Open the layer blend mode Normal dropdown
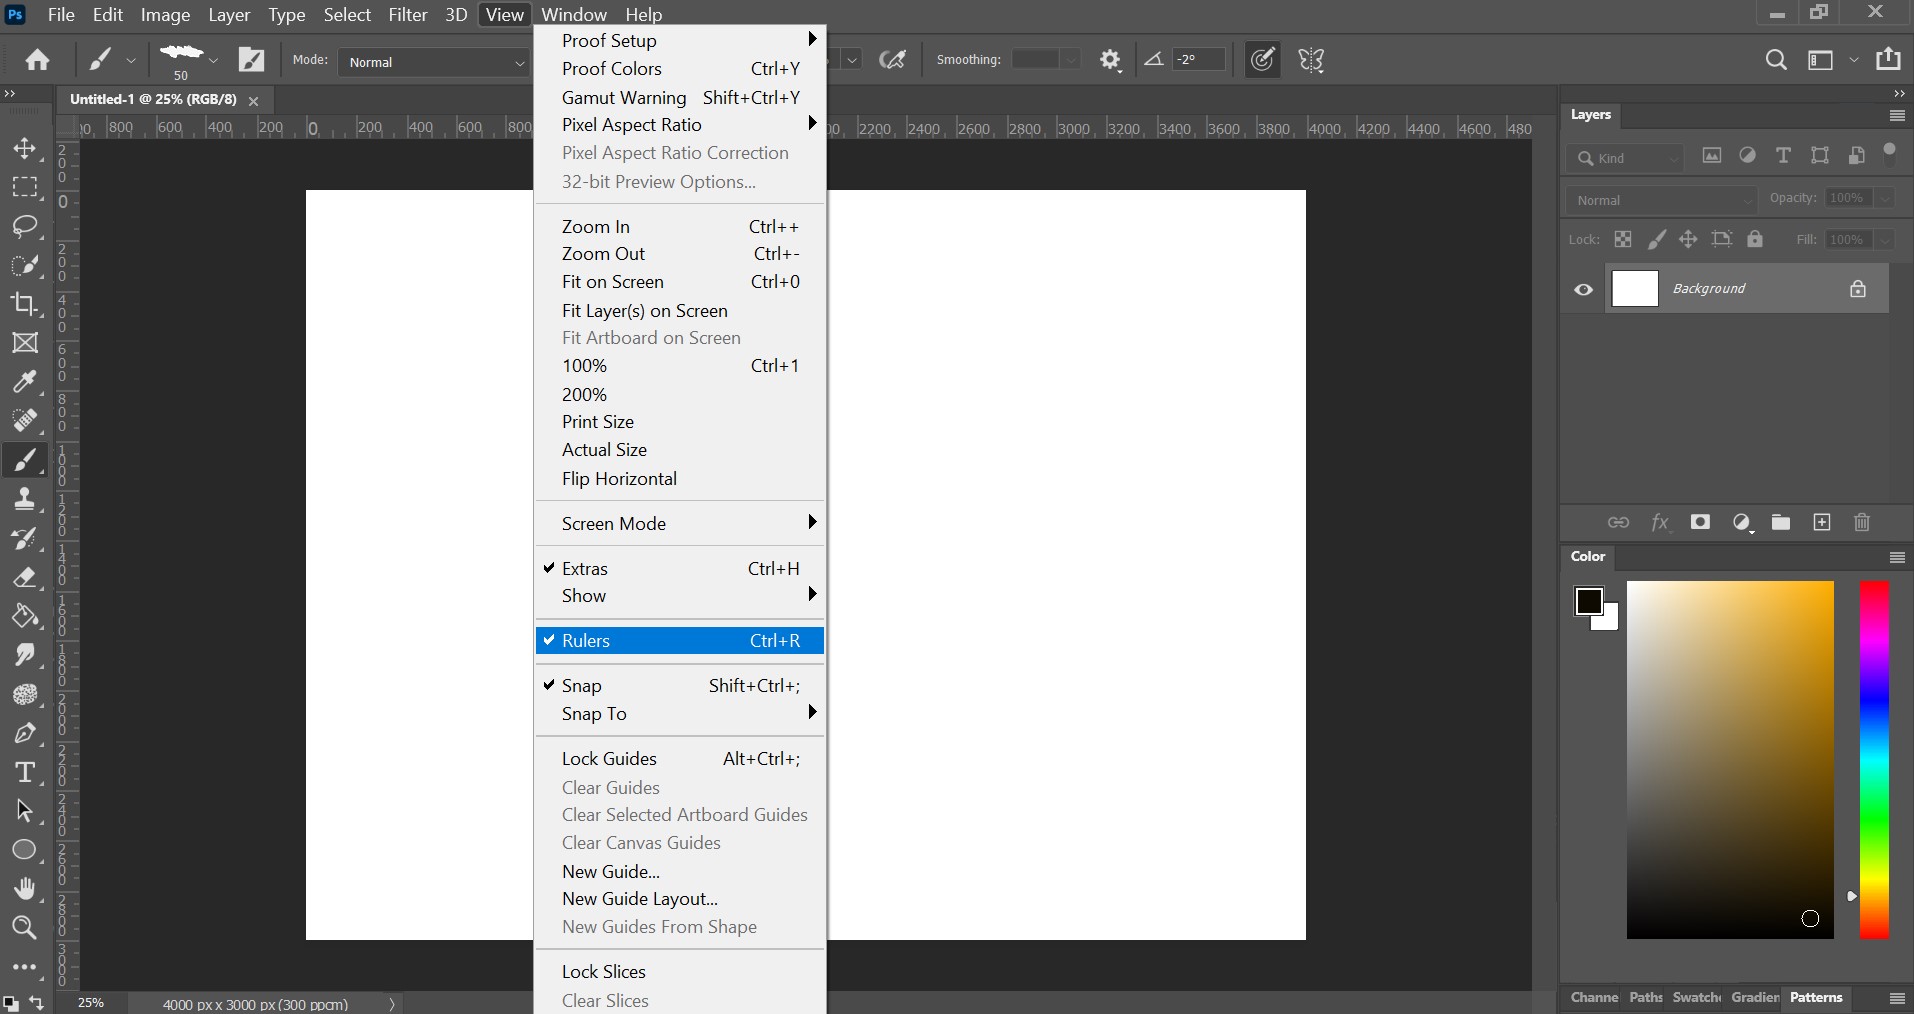Image resolution: width=1914 pixels, height=1014 pixels. (x=1661, y=200)
